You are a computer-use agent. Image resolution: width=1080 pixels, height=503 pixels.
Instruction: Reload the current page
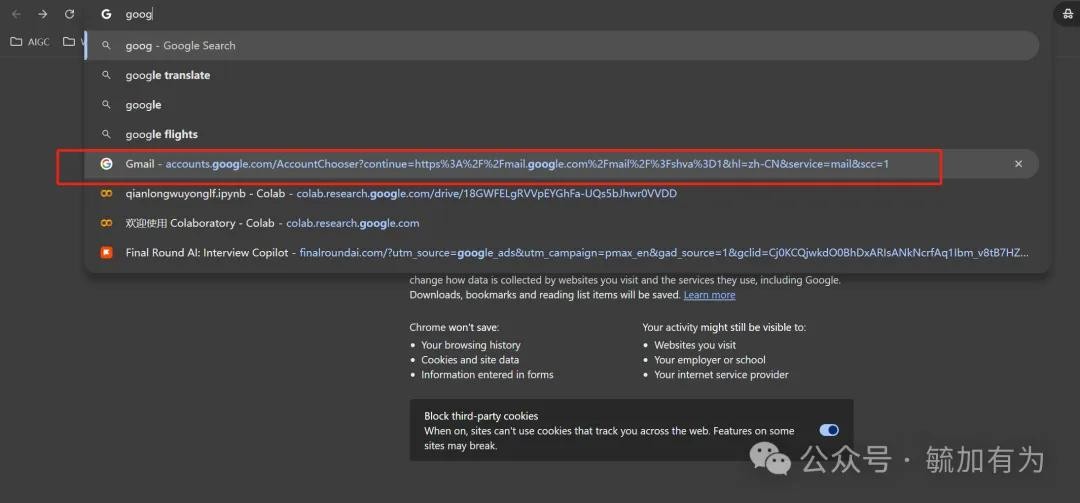pyautogui.click(x=69, y=14)
